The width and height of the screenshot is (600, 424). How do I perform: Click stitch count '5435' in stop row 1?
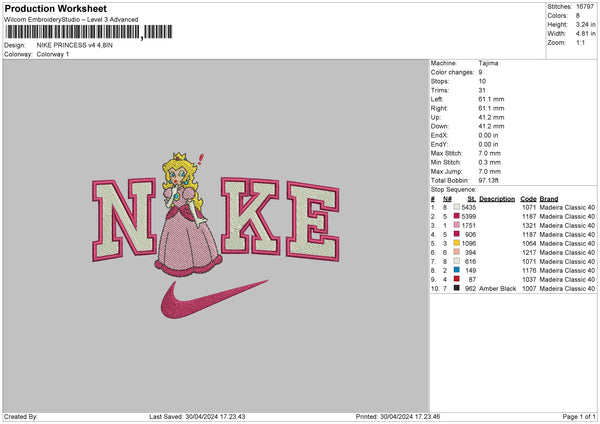coord(469,207)
